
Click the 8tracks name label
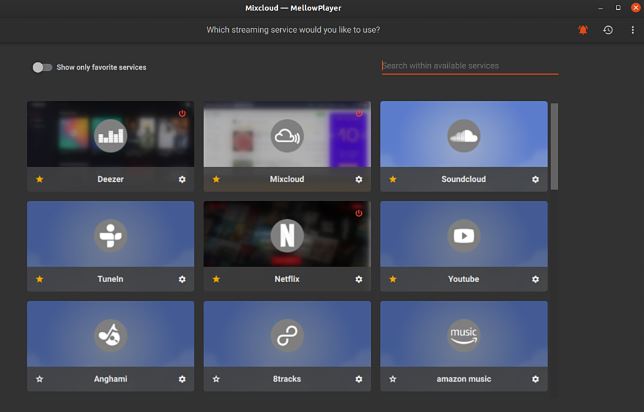(287, 379)
